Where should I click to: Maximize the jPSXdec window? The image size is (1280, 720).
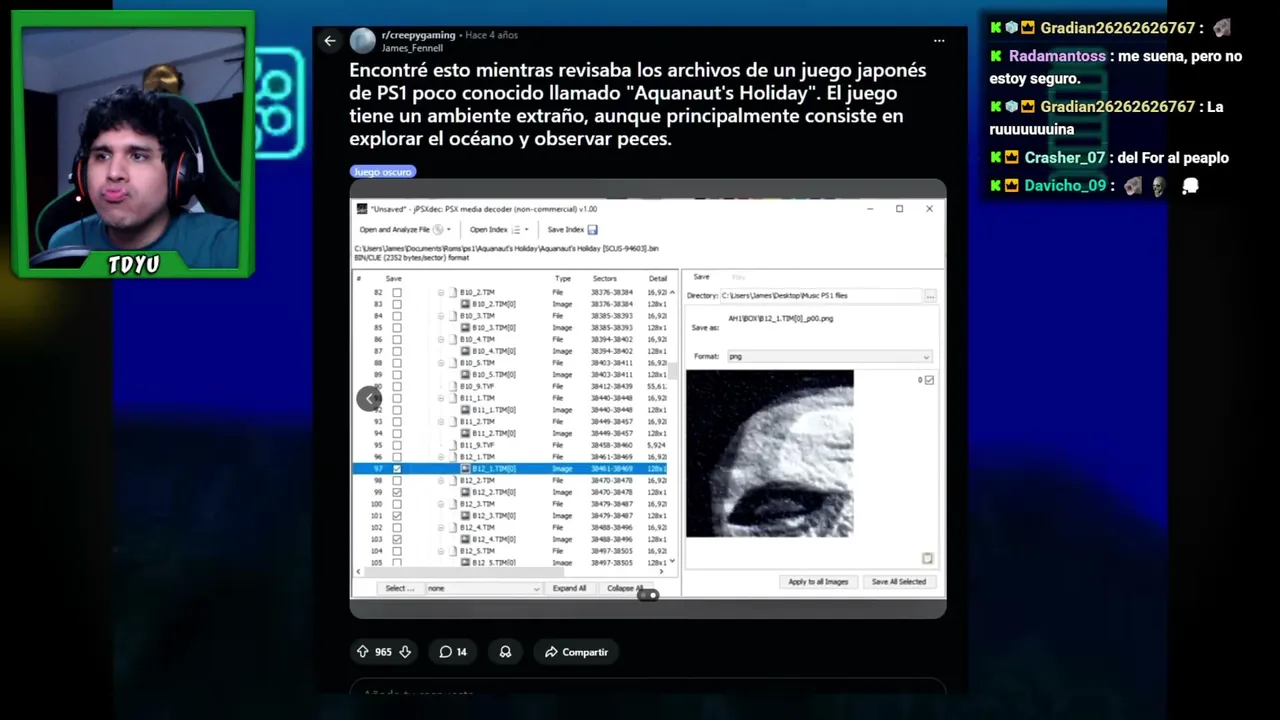pyautogui.click(x=899, y=209)
